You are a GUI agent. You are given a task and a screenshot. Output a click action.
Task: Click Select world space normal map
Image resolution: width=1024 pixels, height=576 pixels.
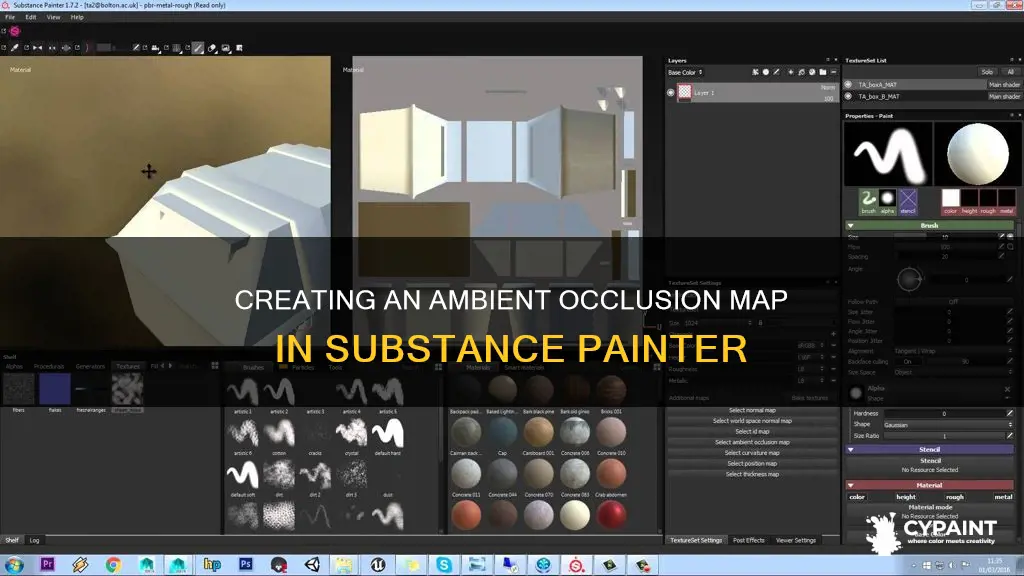tap(752, 421)
